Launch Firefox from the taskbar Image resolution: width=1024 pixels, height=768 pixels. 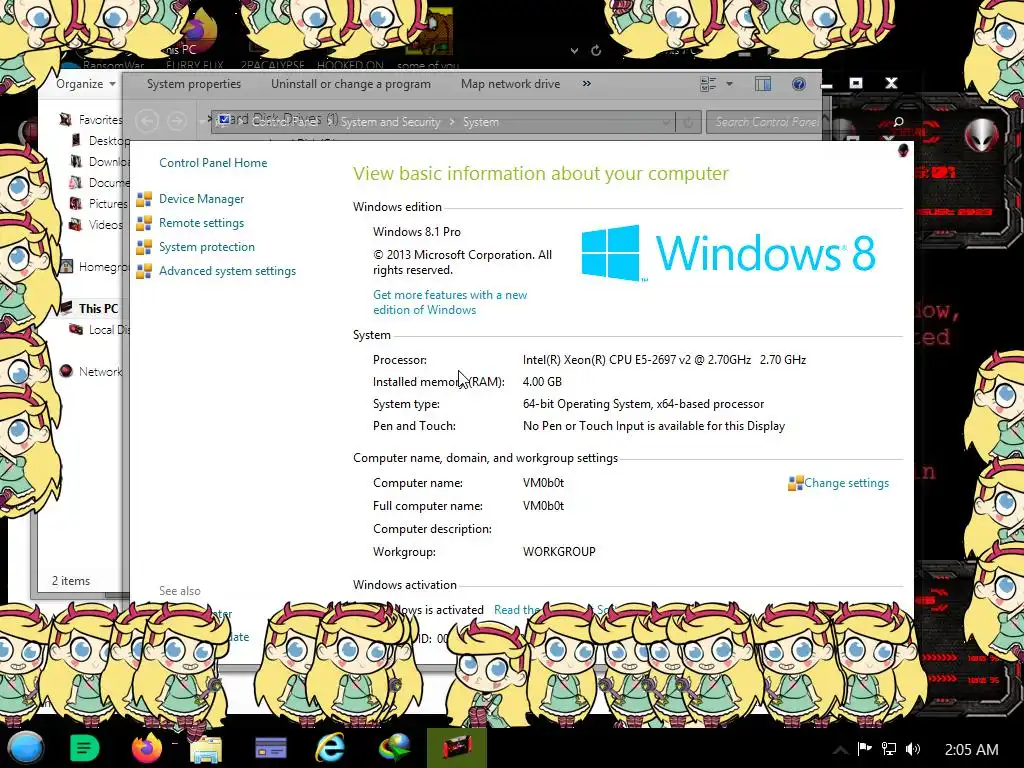(147, 748)
